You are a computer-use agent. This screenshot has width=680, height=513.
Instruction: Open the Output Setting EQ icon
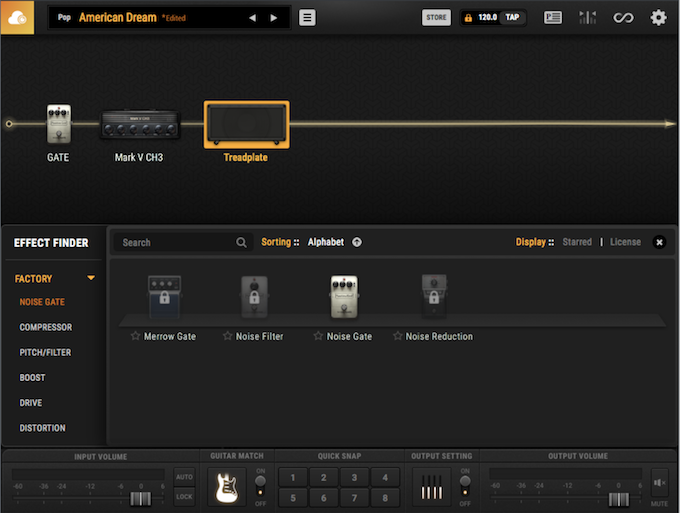432,487
